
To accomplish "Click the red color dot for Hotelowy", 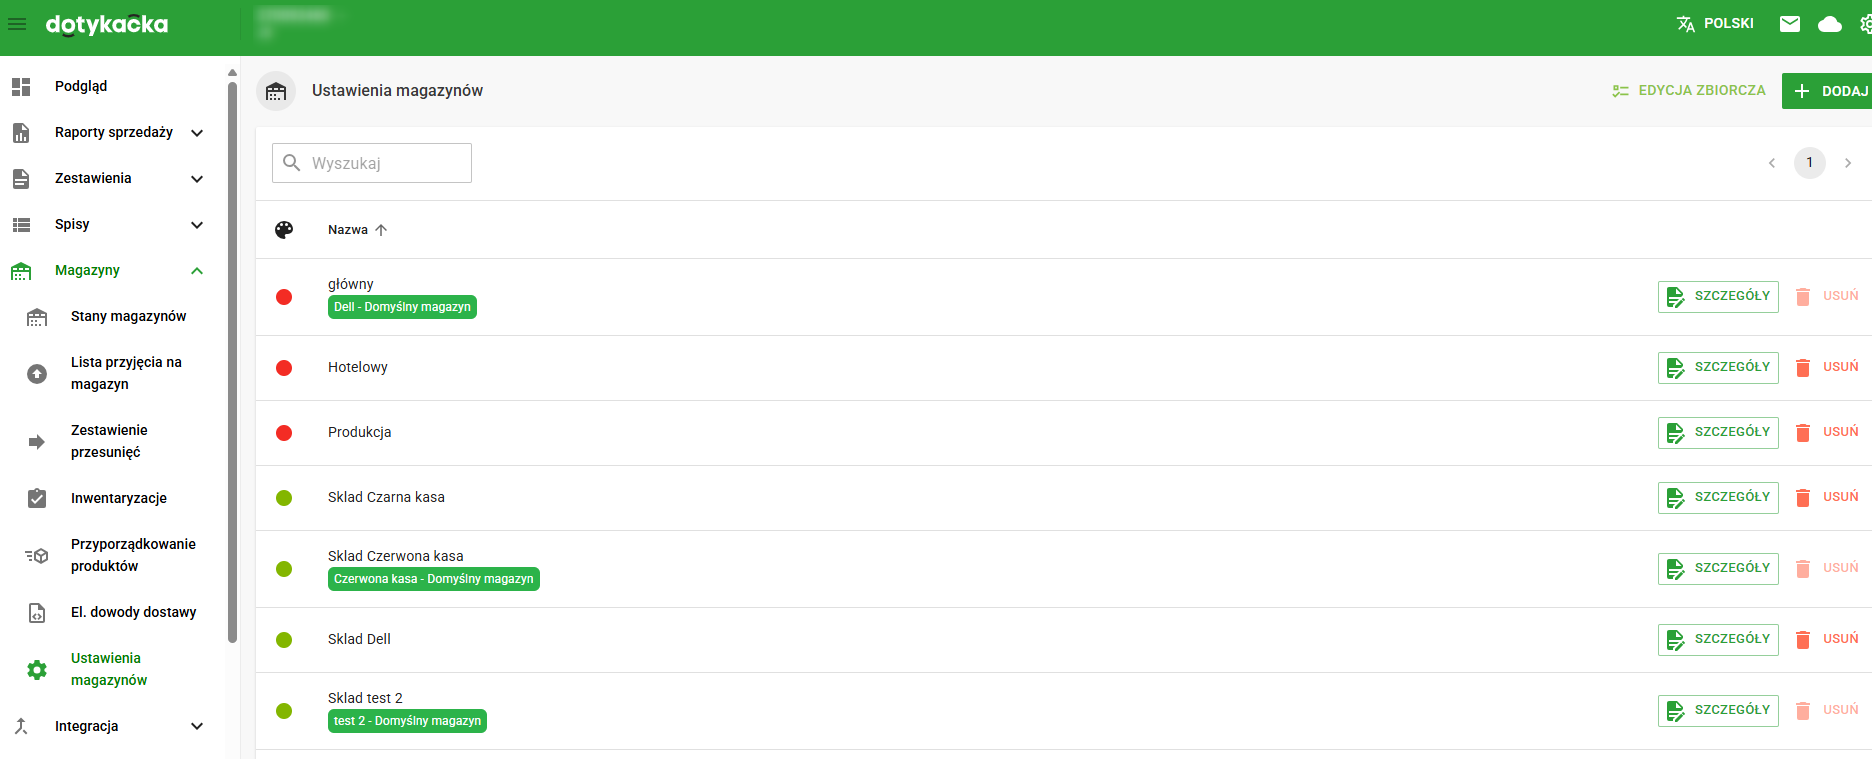I will tap(284, 368).
